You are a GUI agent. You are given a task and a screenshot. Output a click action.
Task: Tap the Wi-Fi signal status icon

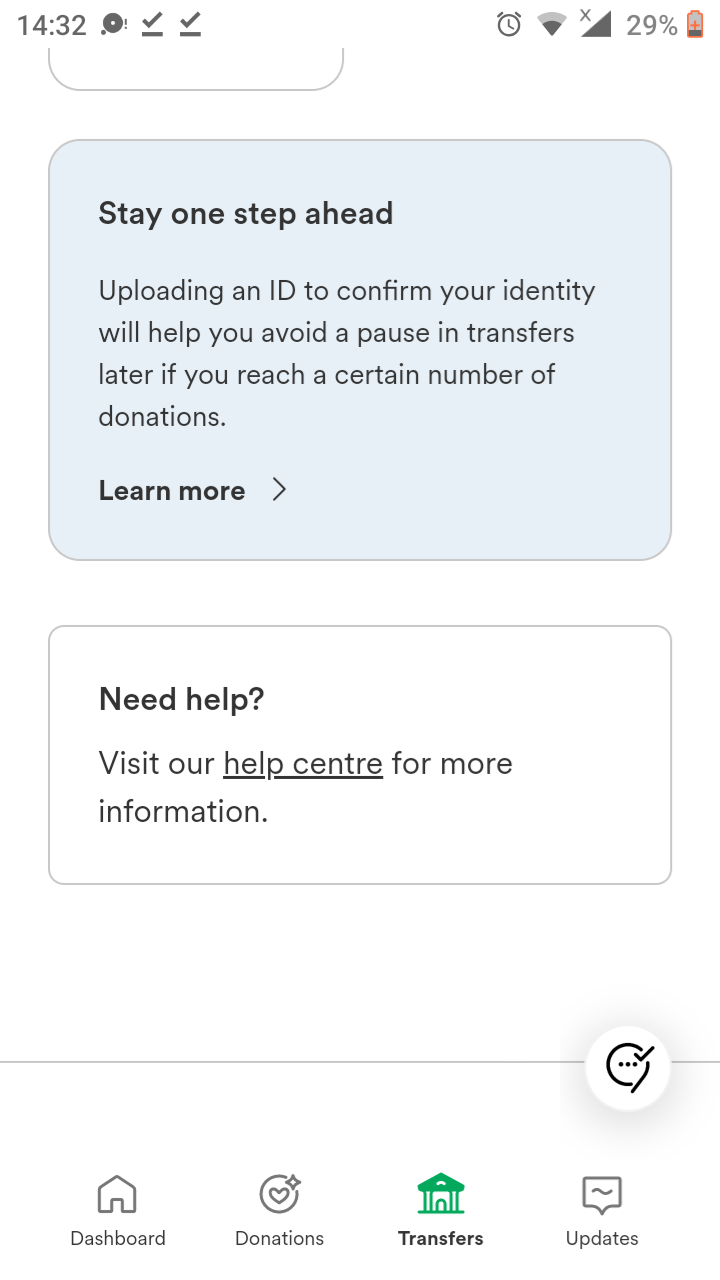tap(551, 24)
